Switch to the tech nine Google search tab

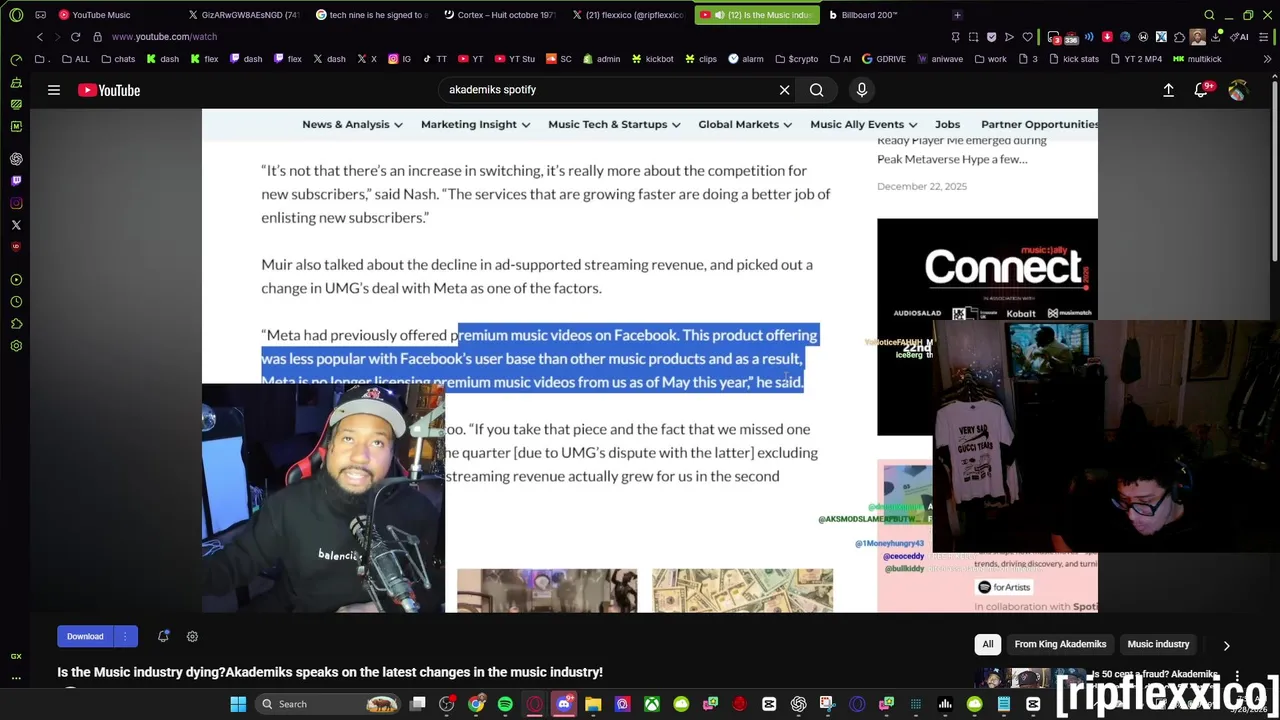[370, 15]
